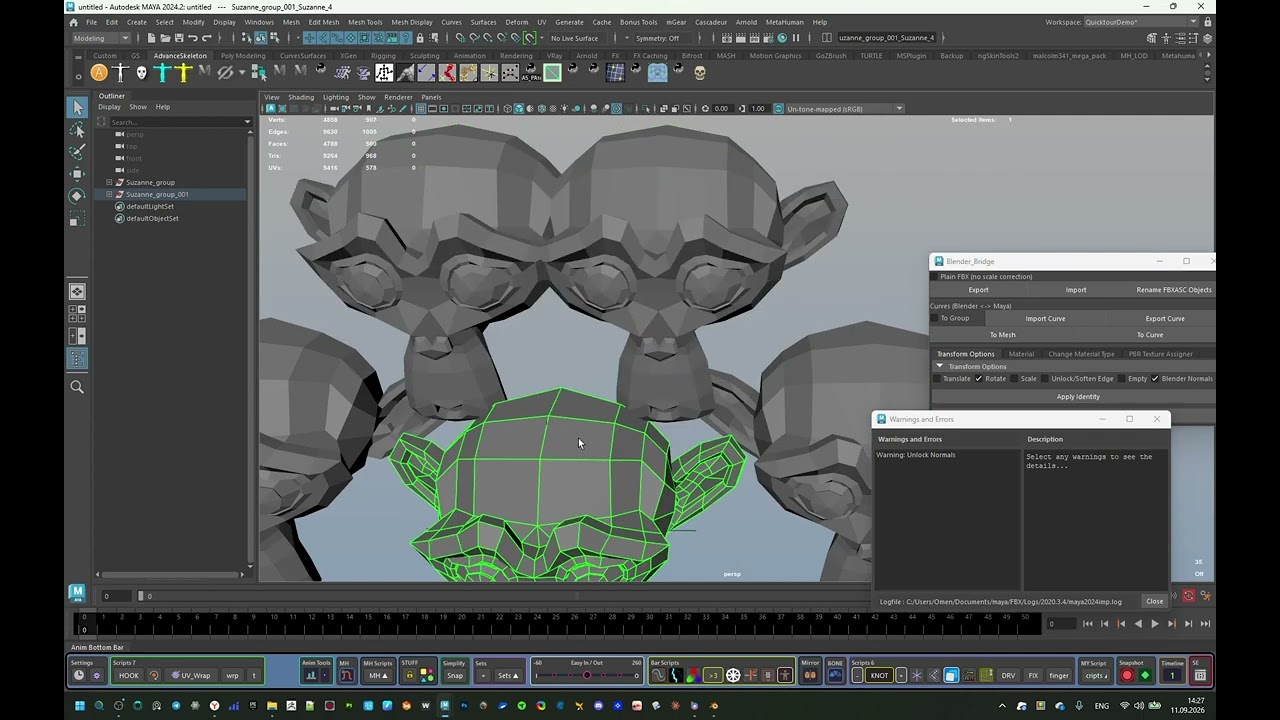The image size is (1280, 720).
Task: Click the skull icon on AdvanceSkeleton shelf
Action: point(141,72)
